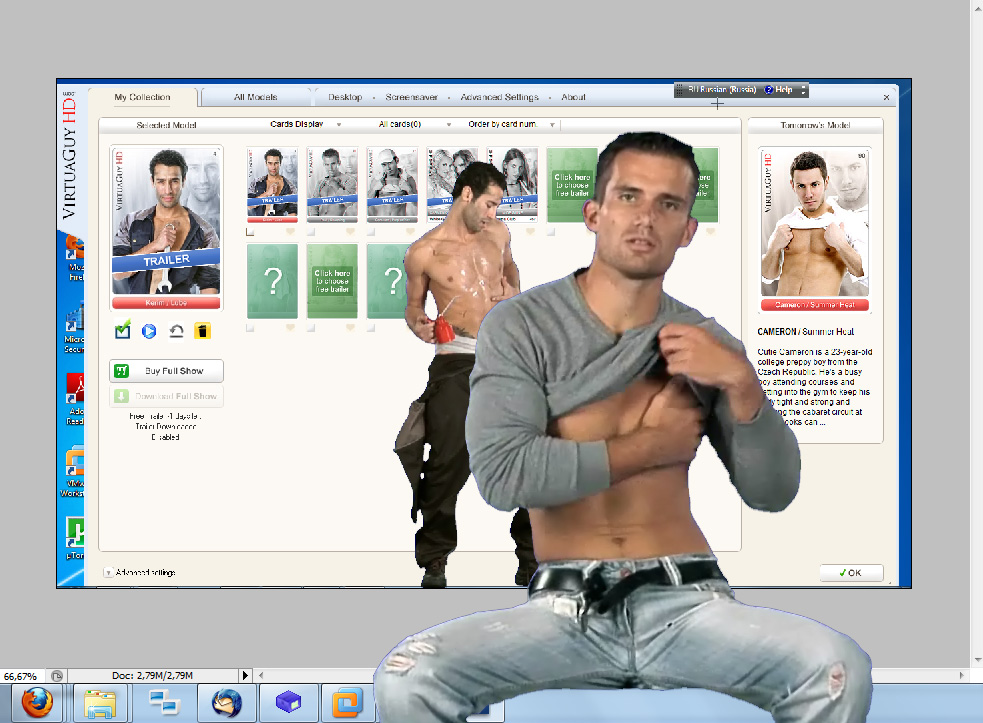This screenshot has height=723, width=983.
Task: Click the 66,67% zoom field
Action: pos(21,676)
